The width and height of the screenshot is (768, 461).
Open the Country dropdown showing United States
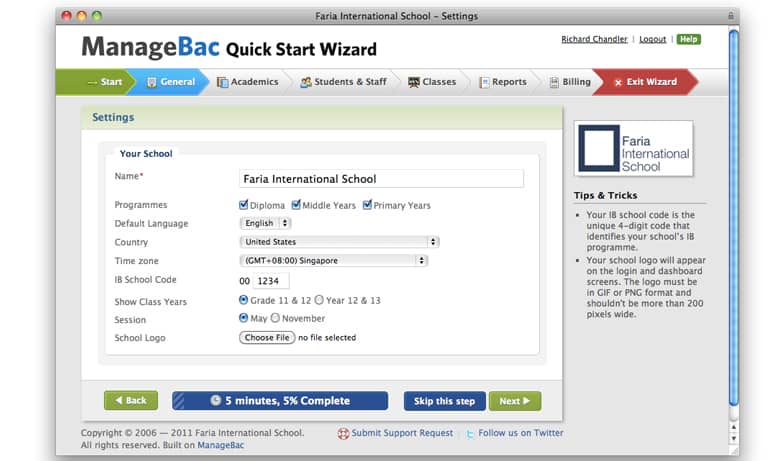pos(339,242)
